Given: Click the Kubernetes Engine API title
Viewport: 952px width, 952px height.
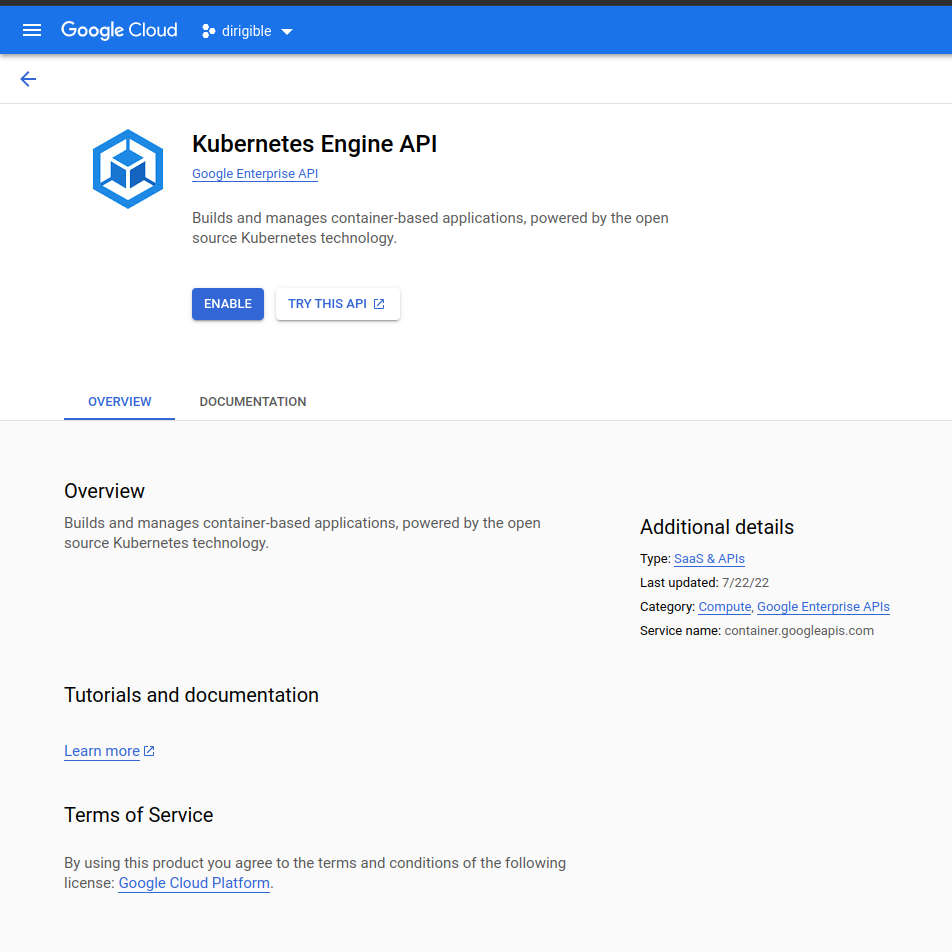Looking at the screenshot, I should coord(314,144).
